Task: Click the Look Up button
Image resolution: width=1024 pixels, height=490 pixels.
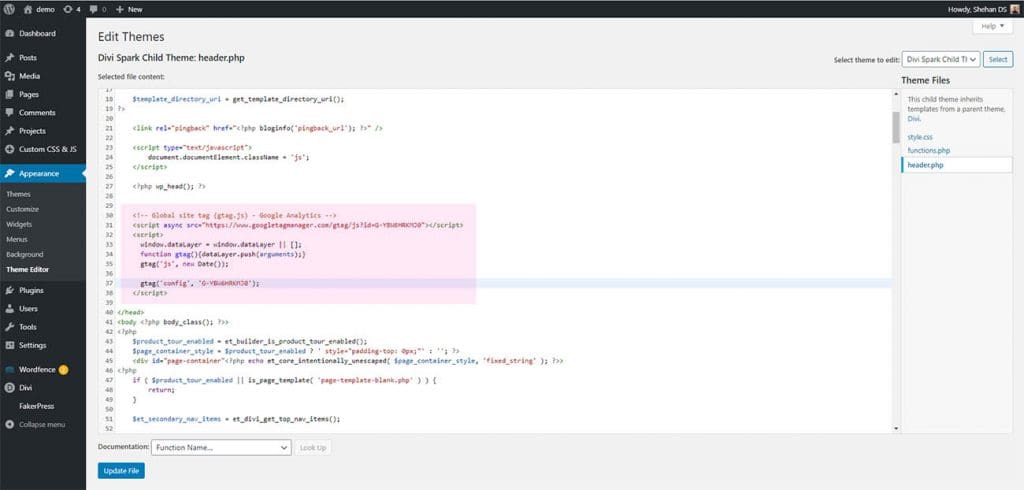Action: pos(313,448)
